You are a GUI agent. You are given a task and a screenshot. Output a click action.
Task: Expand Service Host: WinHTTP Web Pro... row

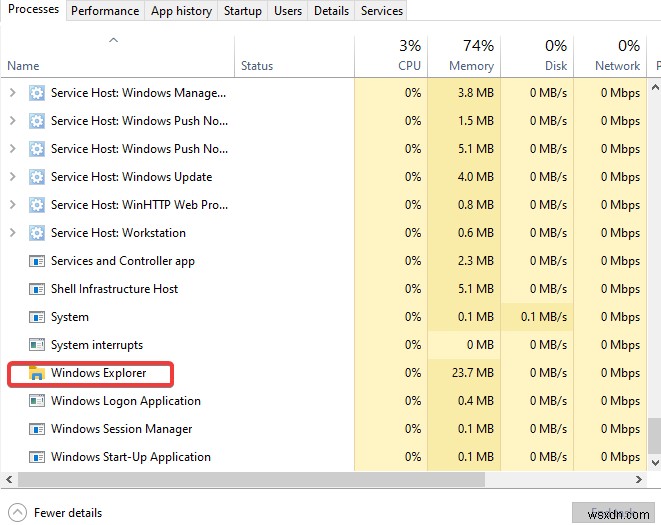coord(13,205)
